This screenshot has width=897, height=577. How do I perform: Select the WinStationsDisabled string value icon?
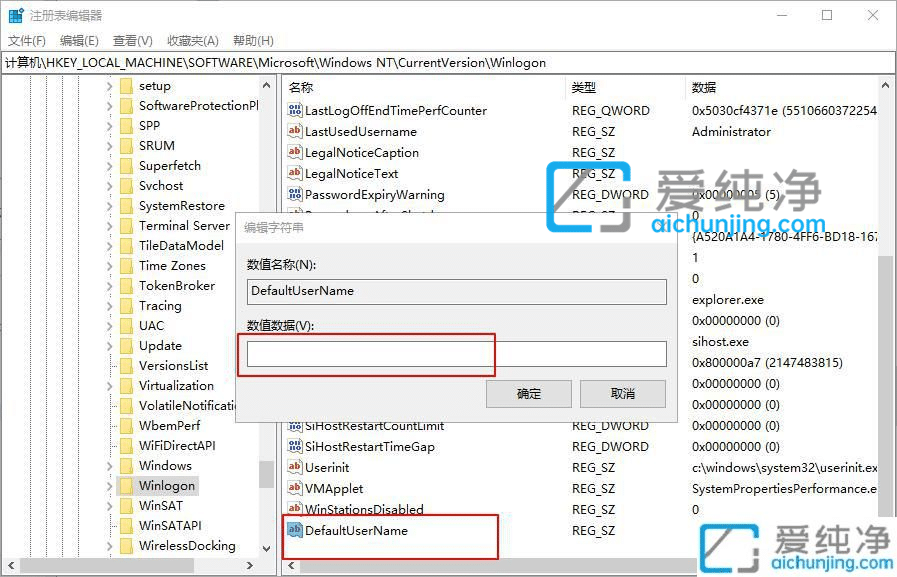295,508
